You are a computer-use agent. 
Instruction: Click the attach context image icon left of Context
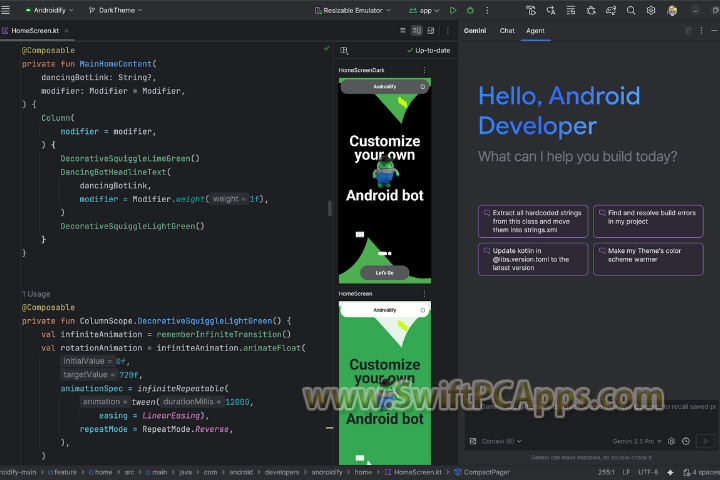point(473,441)
